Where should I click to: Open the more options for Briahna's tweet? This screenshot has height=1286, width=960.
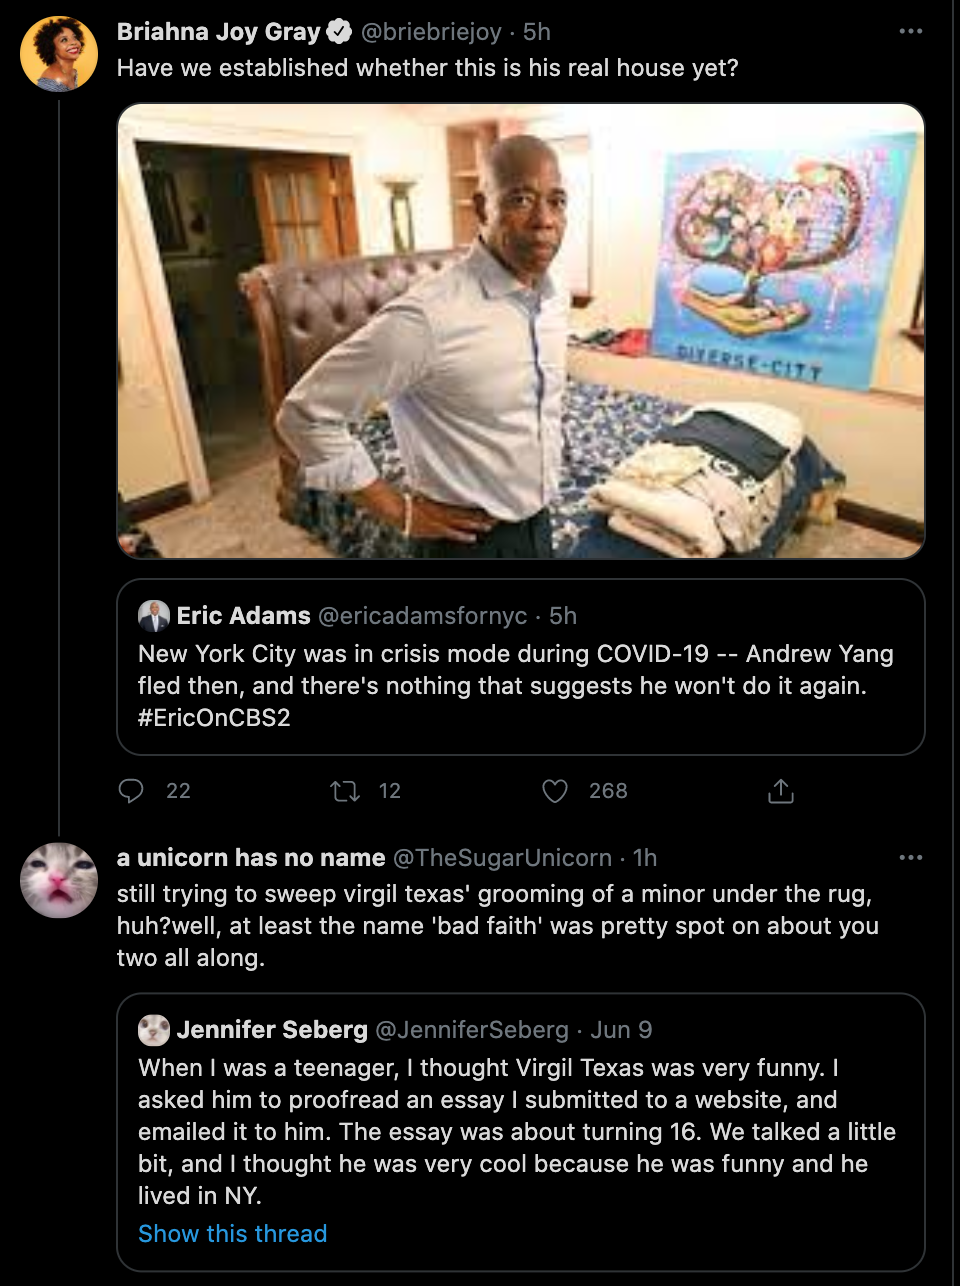[910, 32]
